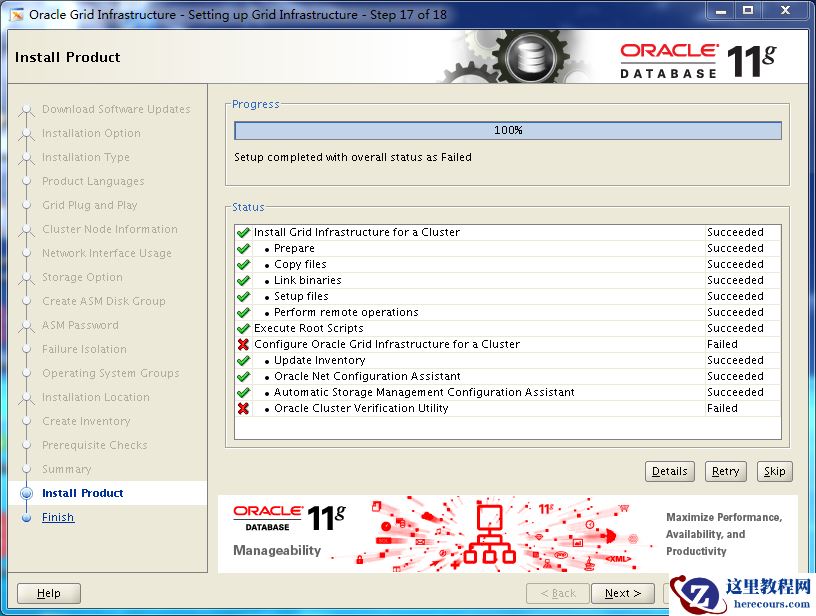Select 'Execute Root Scripts' row text

coord(309,328)
